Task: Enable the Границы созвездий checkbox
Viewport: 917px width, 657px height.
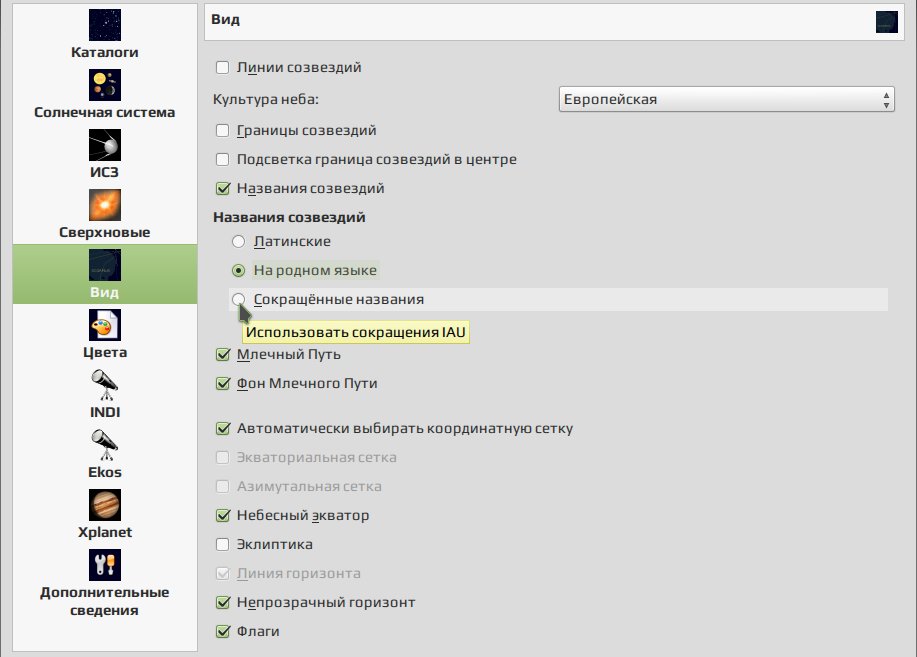Action: pyautogui.click(x=222, y=130)
